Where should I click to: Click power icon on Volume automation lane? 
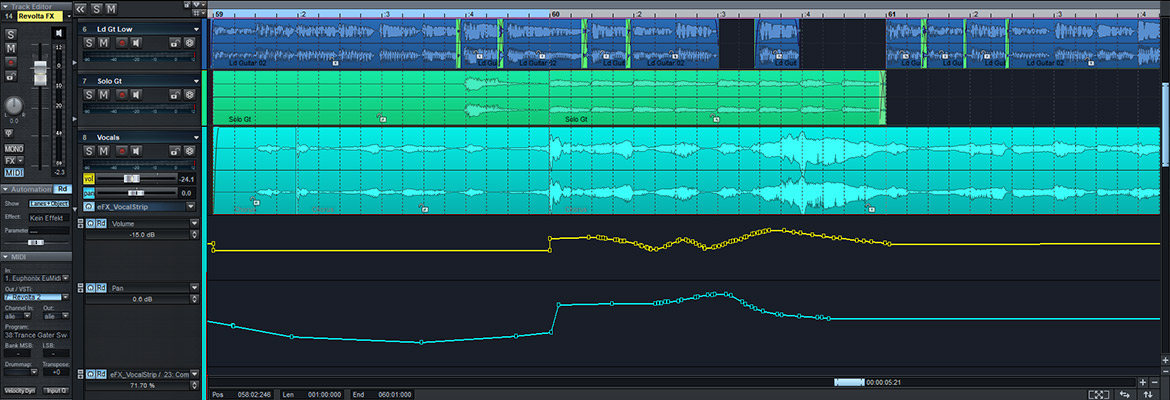(90, 223)
